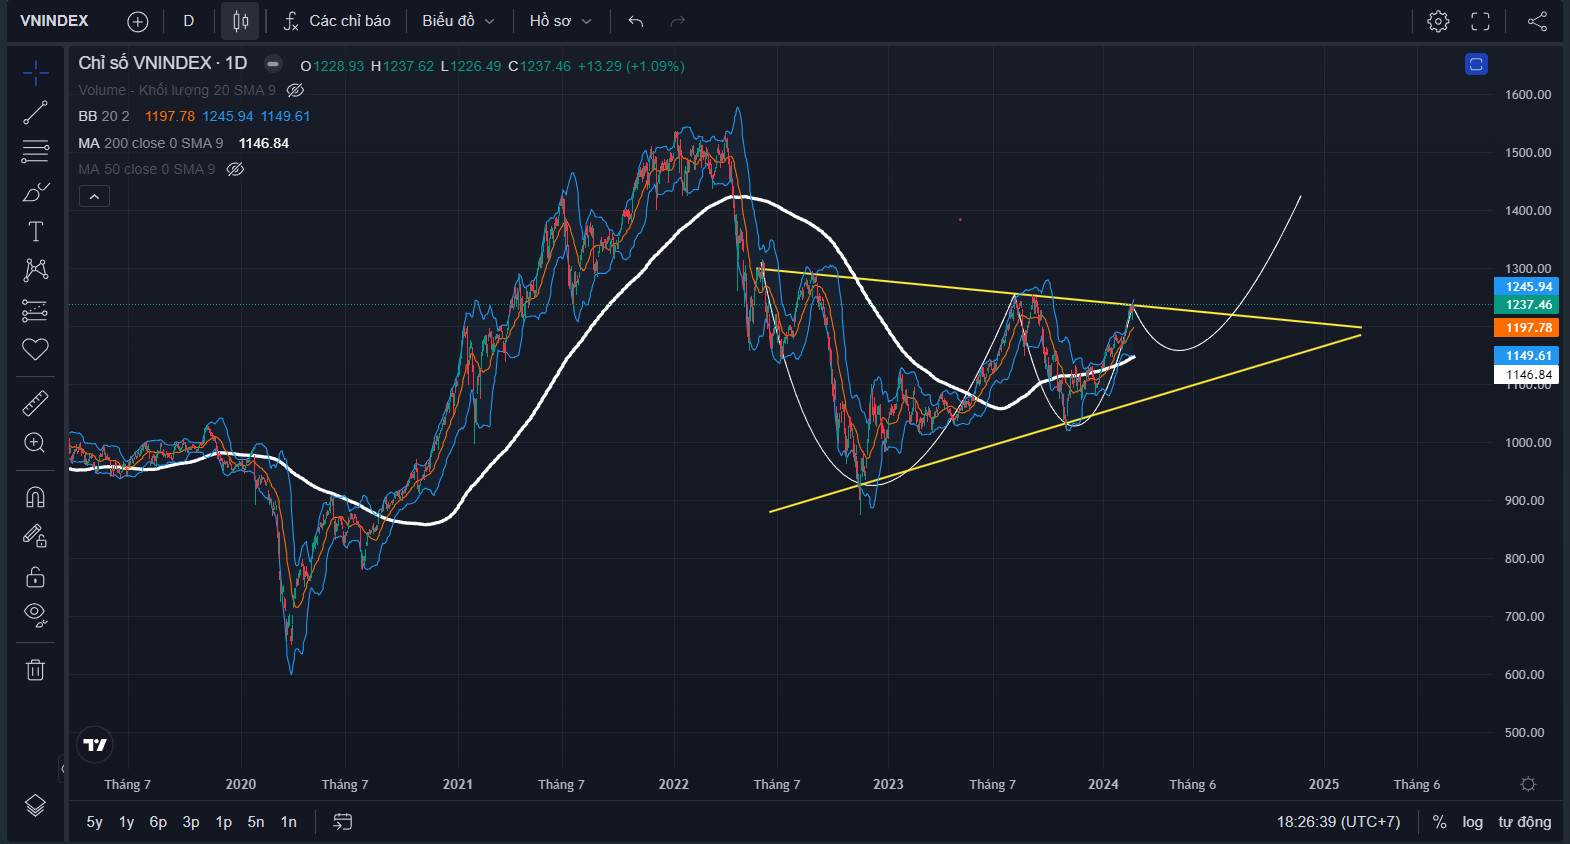Open the Hồ sơ dropdown

click(560, 21)
